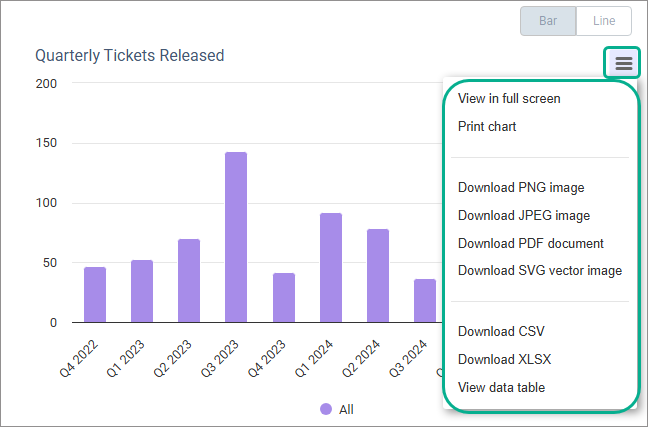Toggle the All series legend label
This screenshot has height=427, width=648.
[x=346, y=409]
